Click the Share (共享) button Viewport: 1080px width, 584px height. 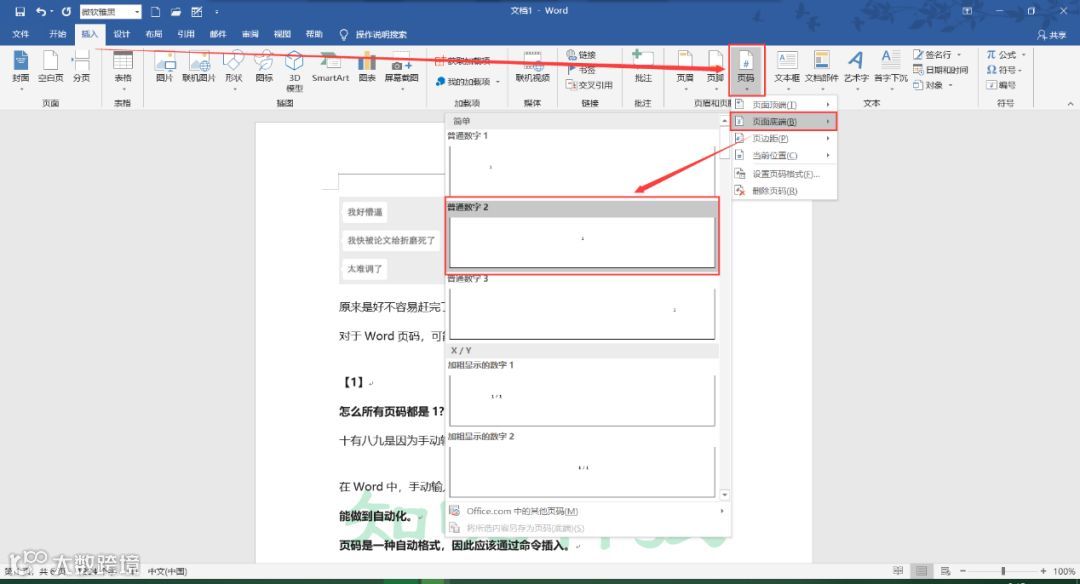point(1052,34)
